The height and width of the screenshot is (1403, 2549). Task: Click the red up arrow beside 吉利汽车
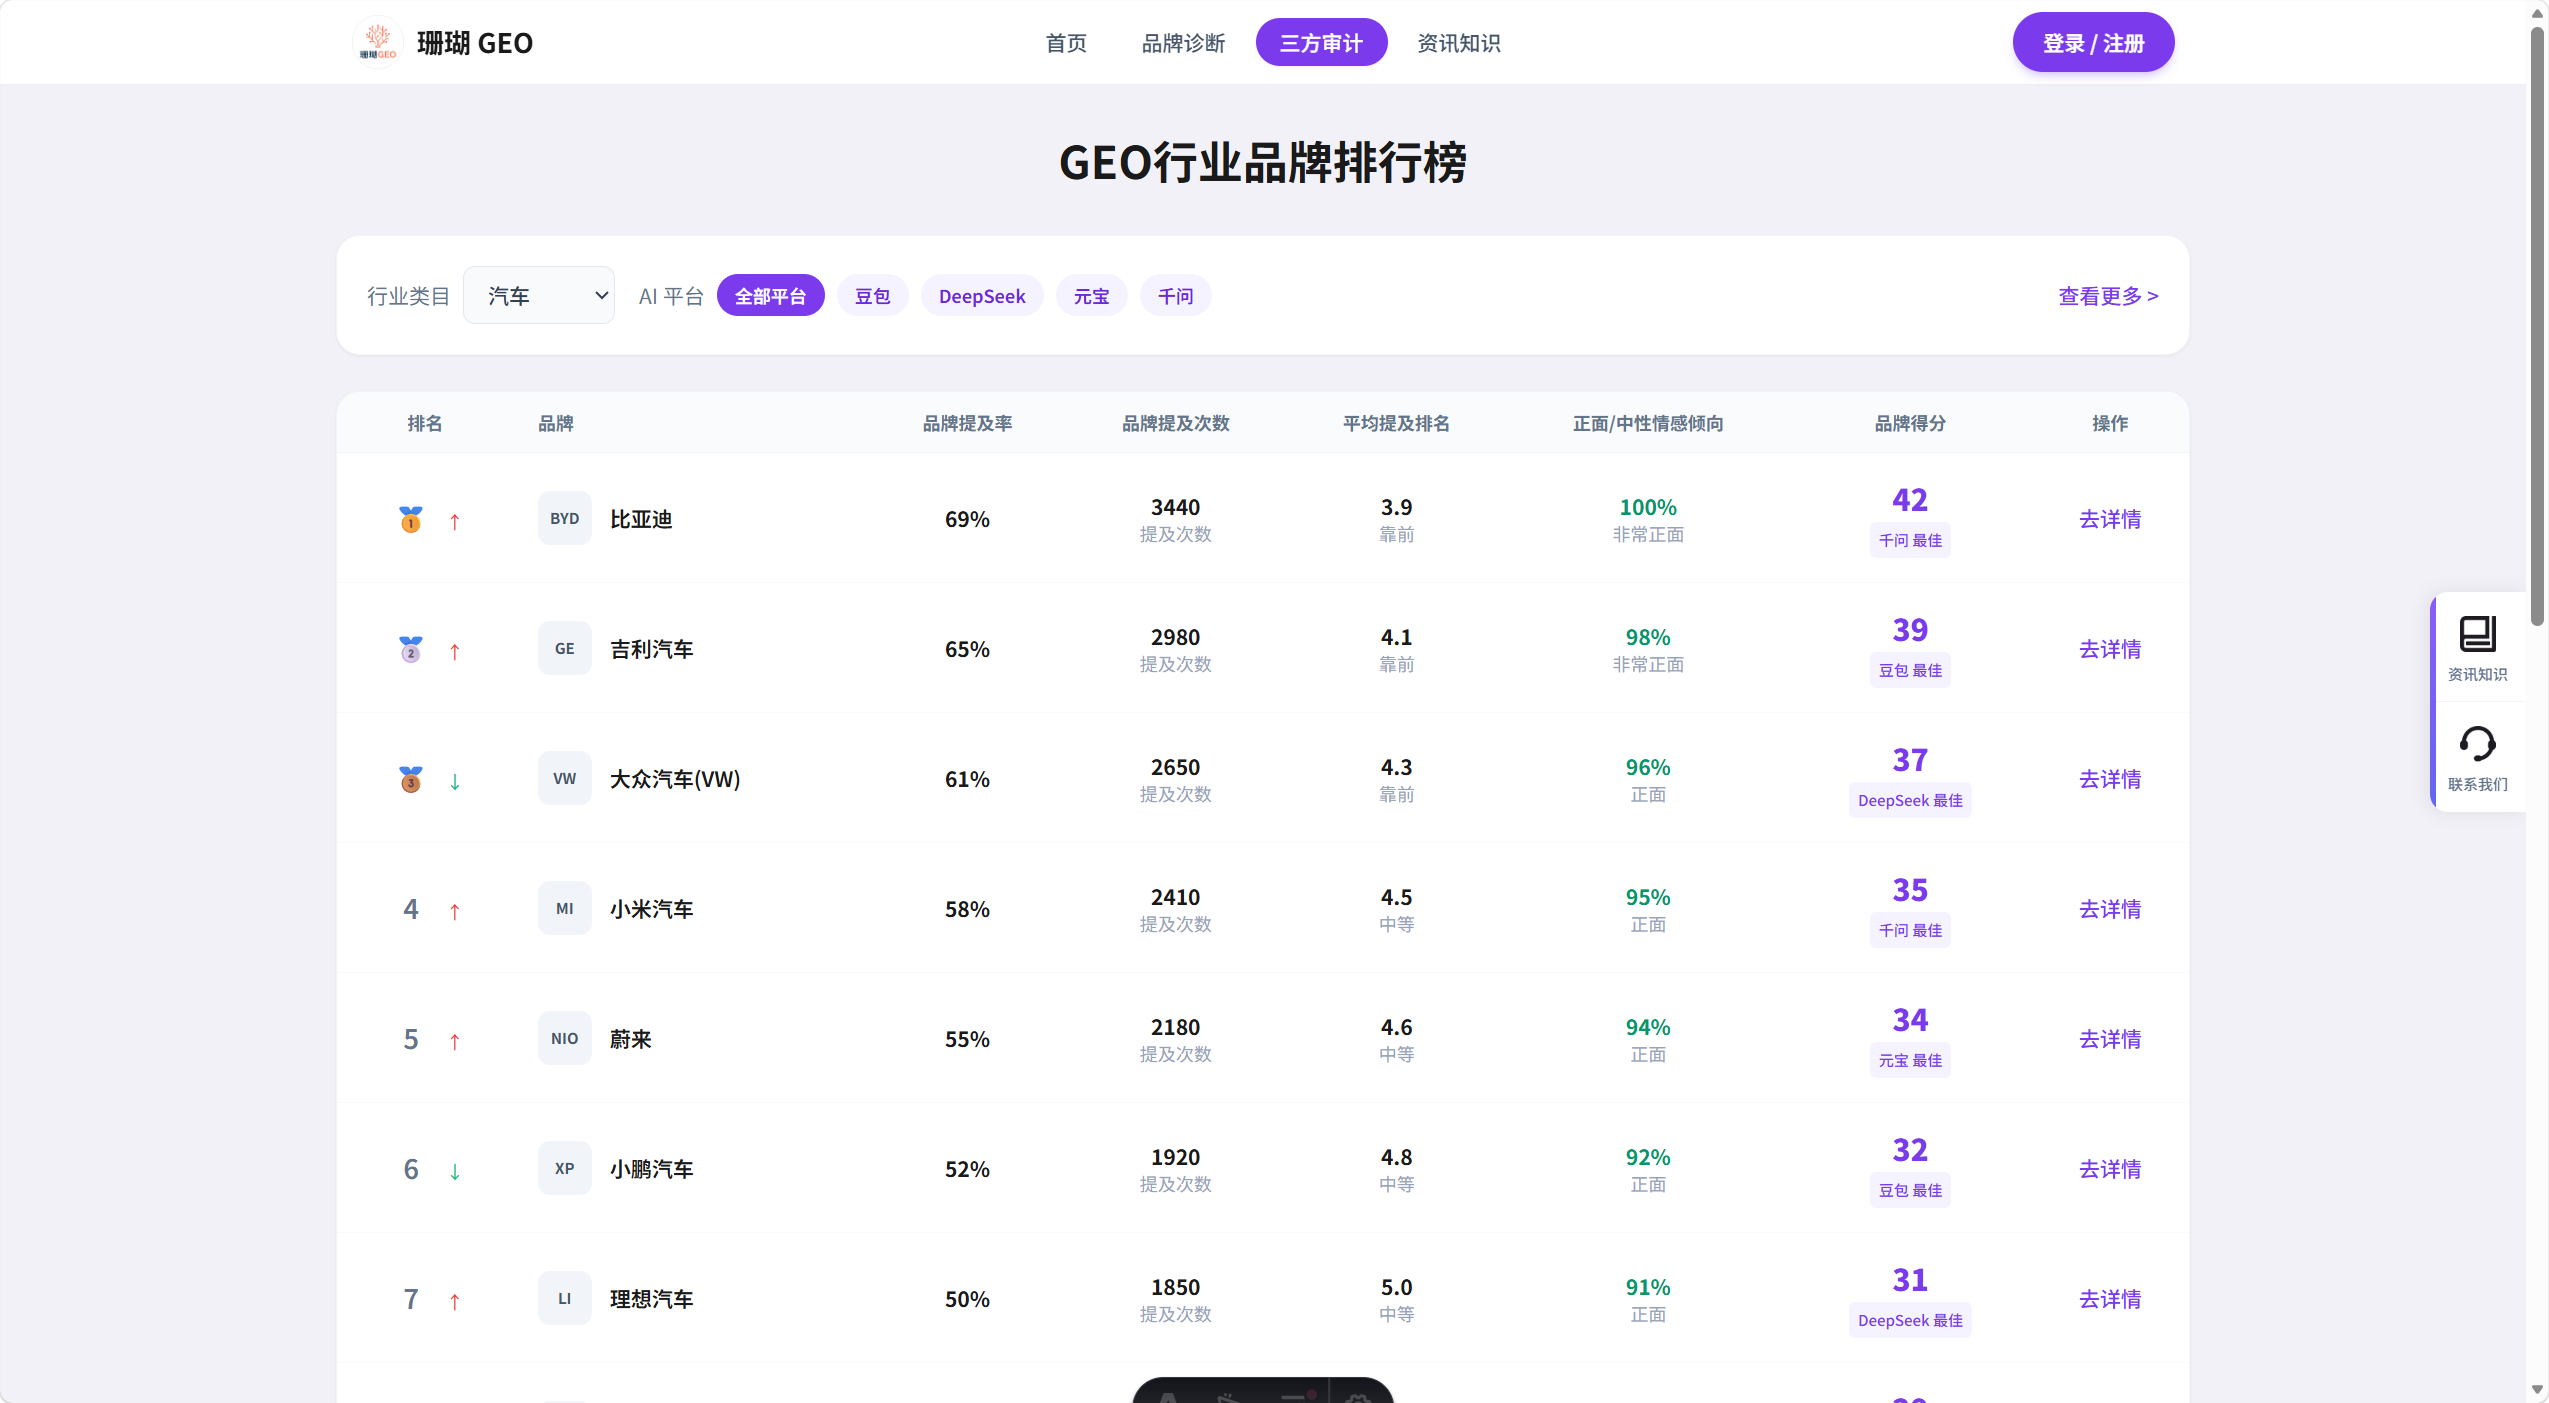click(x=455, y=651)
